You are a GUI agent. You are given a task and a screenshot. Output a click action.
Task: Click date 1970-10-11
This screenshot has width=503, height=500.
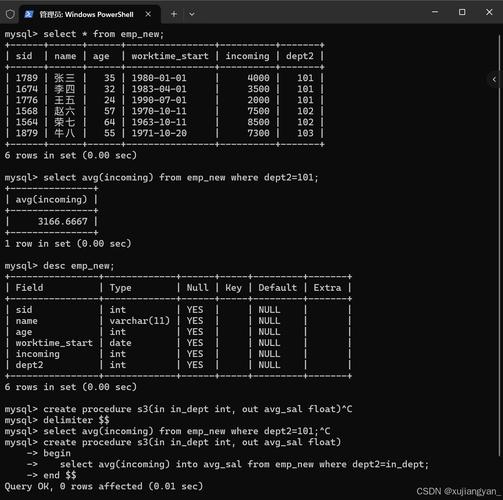[159, 111]
